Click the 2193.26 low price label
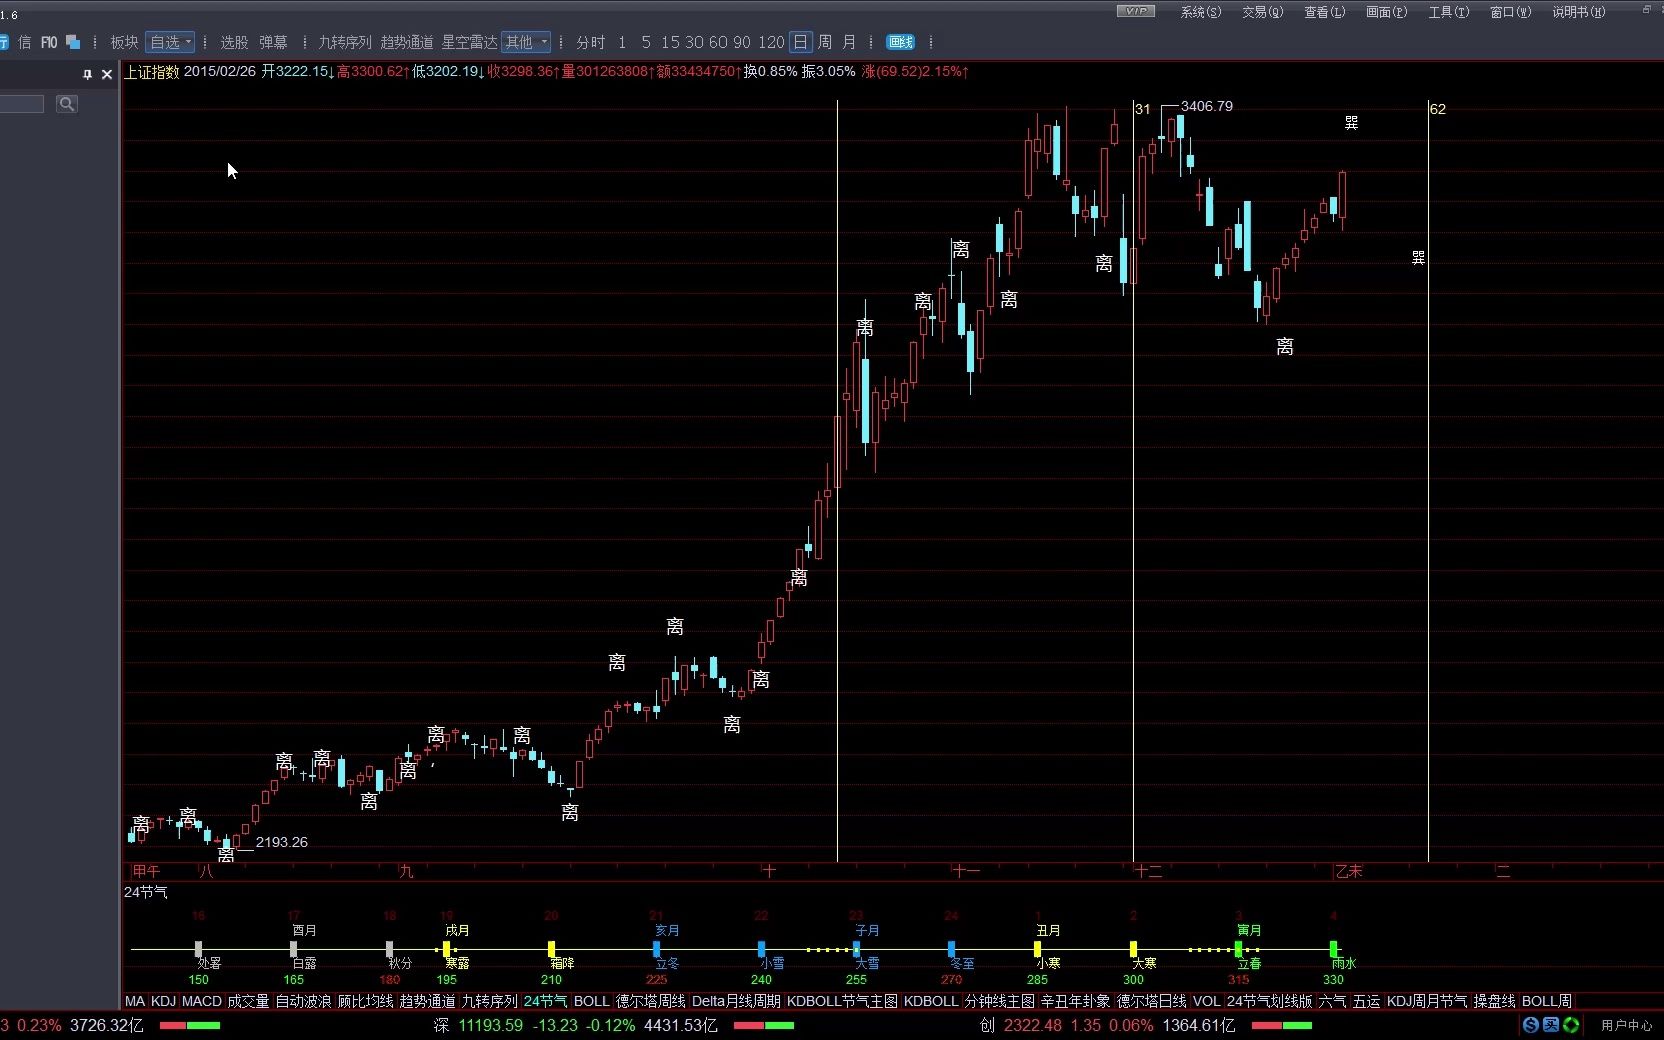 tap(282, 842)
